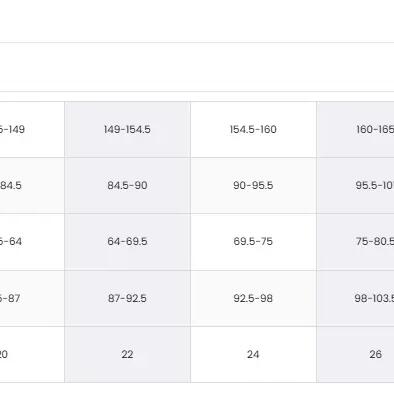
Task: Click the cell ending in -64
Action: point(32,242)
